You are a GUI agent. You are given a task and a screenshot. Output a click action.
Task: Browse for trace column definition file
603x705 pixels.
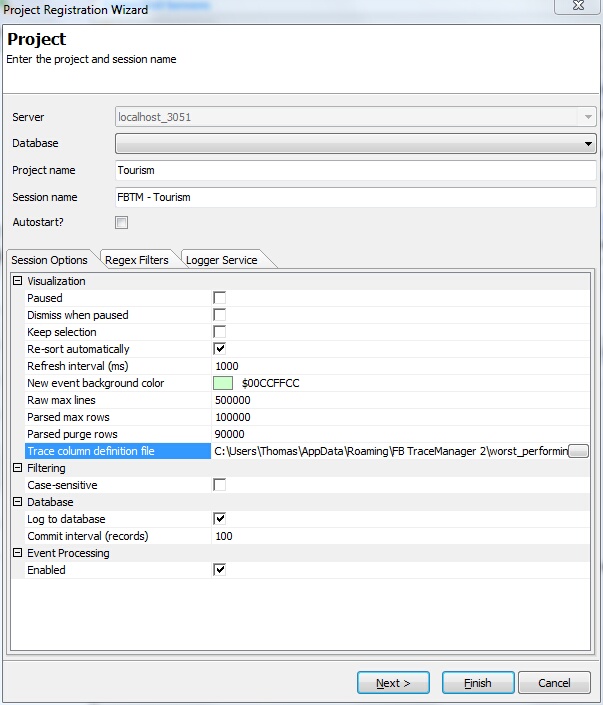[578, 451]
